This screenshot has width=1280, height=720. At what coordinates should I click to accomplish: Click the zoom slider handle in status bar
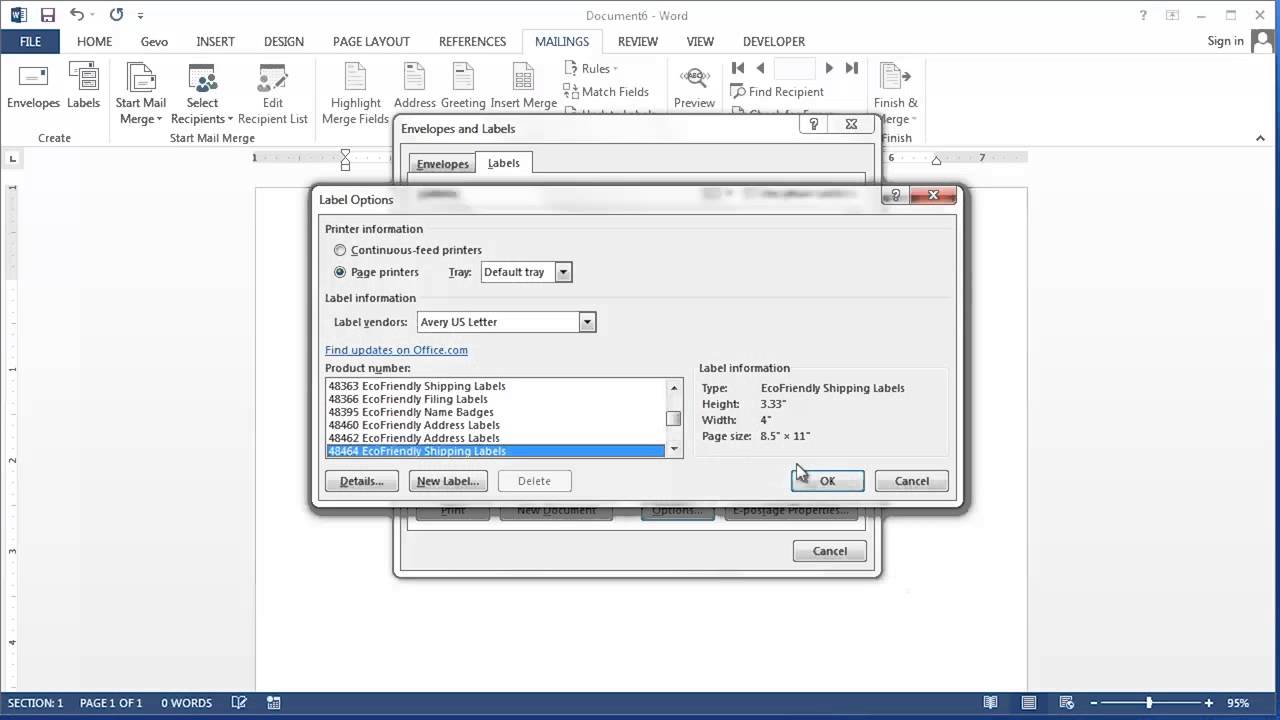1149,703
